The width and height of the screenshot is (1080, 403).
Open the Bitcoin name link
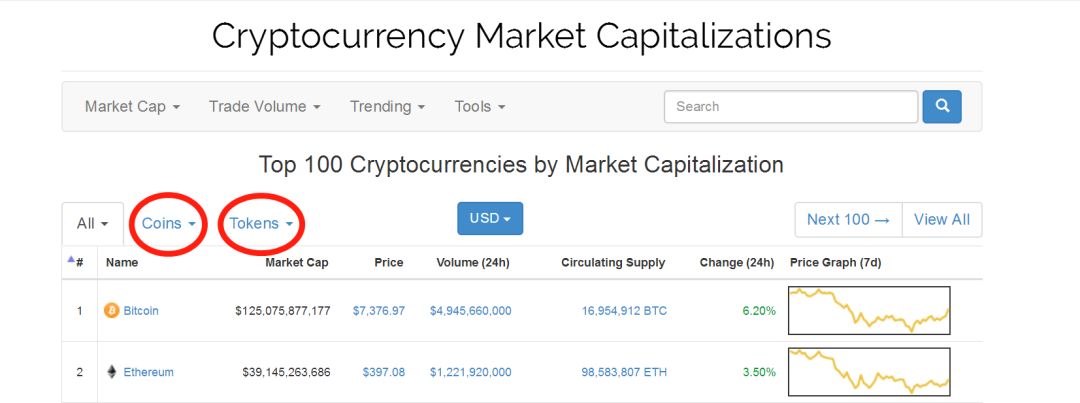(141, 311)
